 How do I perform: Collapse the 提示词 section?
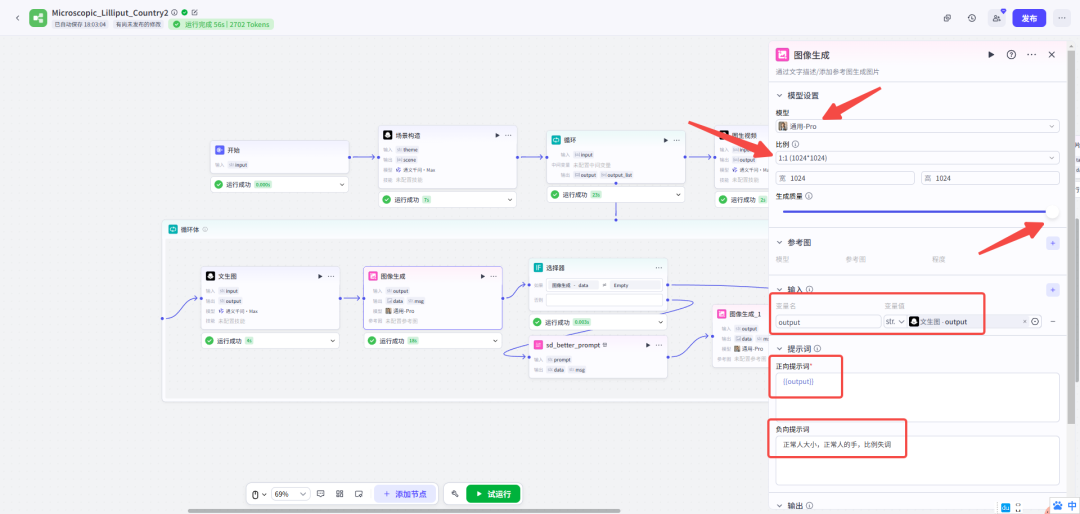tap(780, 349)
